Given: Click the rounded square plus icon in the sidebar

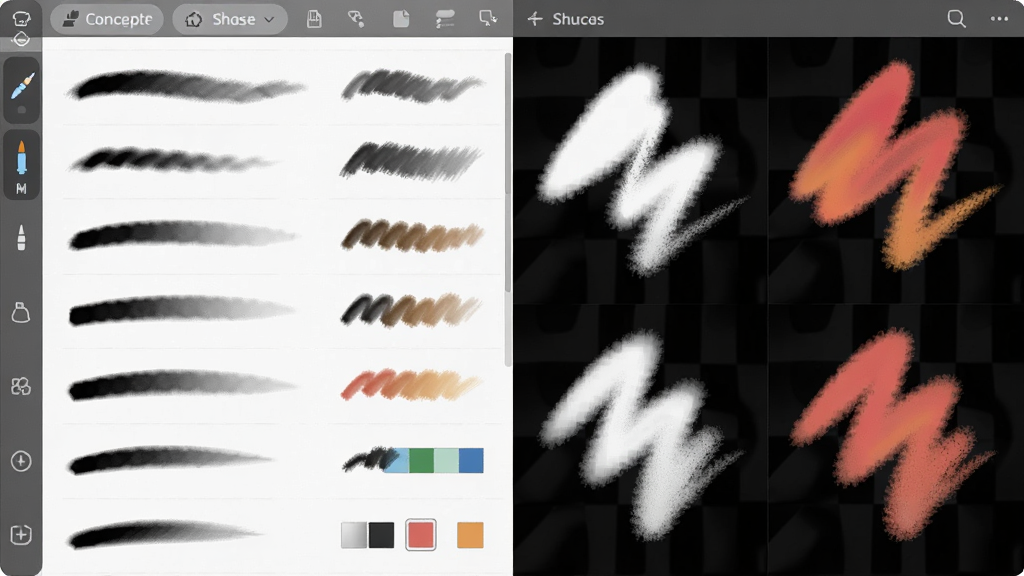Looking at the screenshot, I should (21, 535).
